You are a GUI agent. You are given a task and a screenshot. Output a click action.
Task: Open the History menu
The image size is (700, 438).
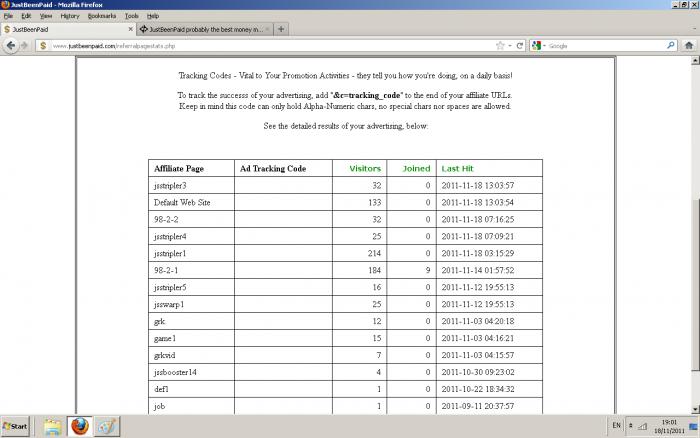pyautogui.click(x=69, y=16)
